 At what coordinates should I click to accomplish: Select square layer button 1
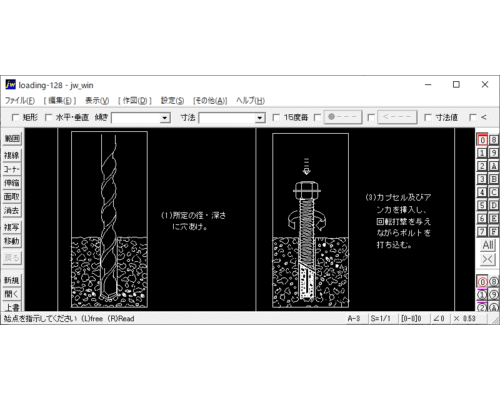(x=482, y=153)
